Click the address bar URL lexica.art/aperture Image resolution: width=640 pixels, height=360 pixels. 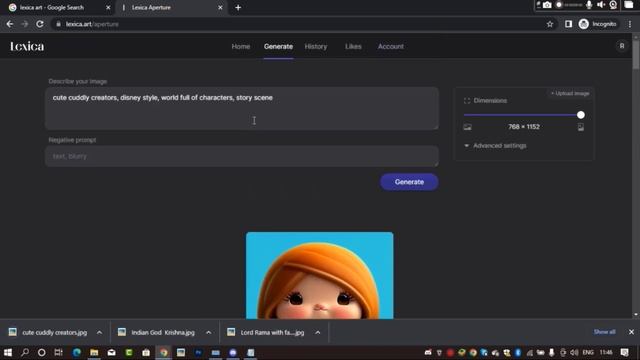92,24
